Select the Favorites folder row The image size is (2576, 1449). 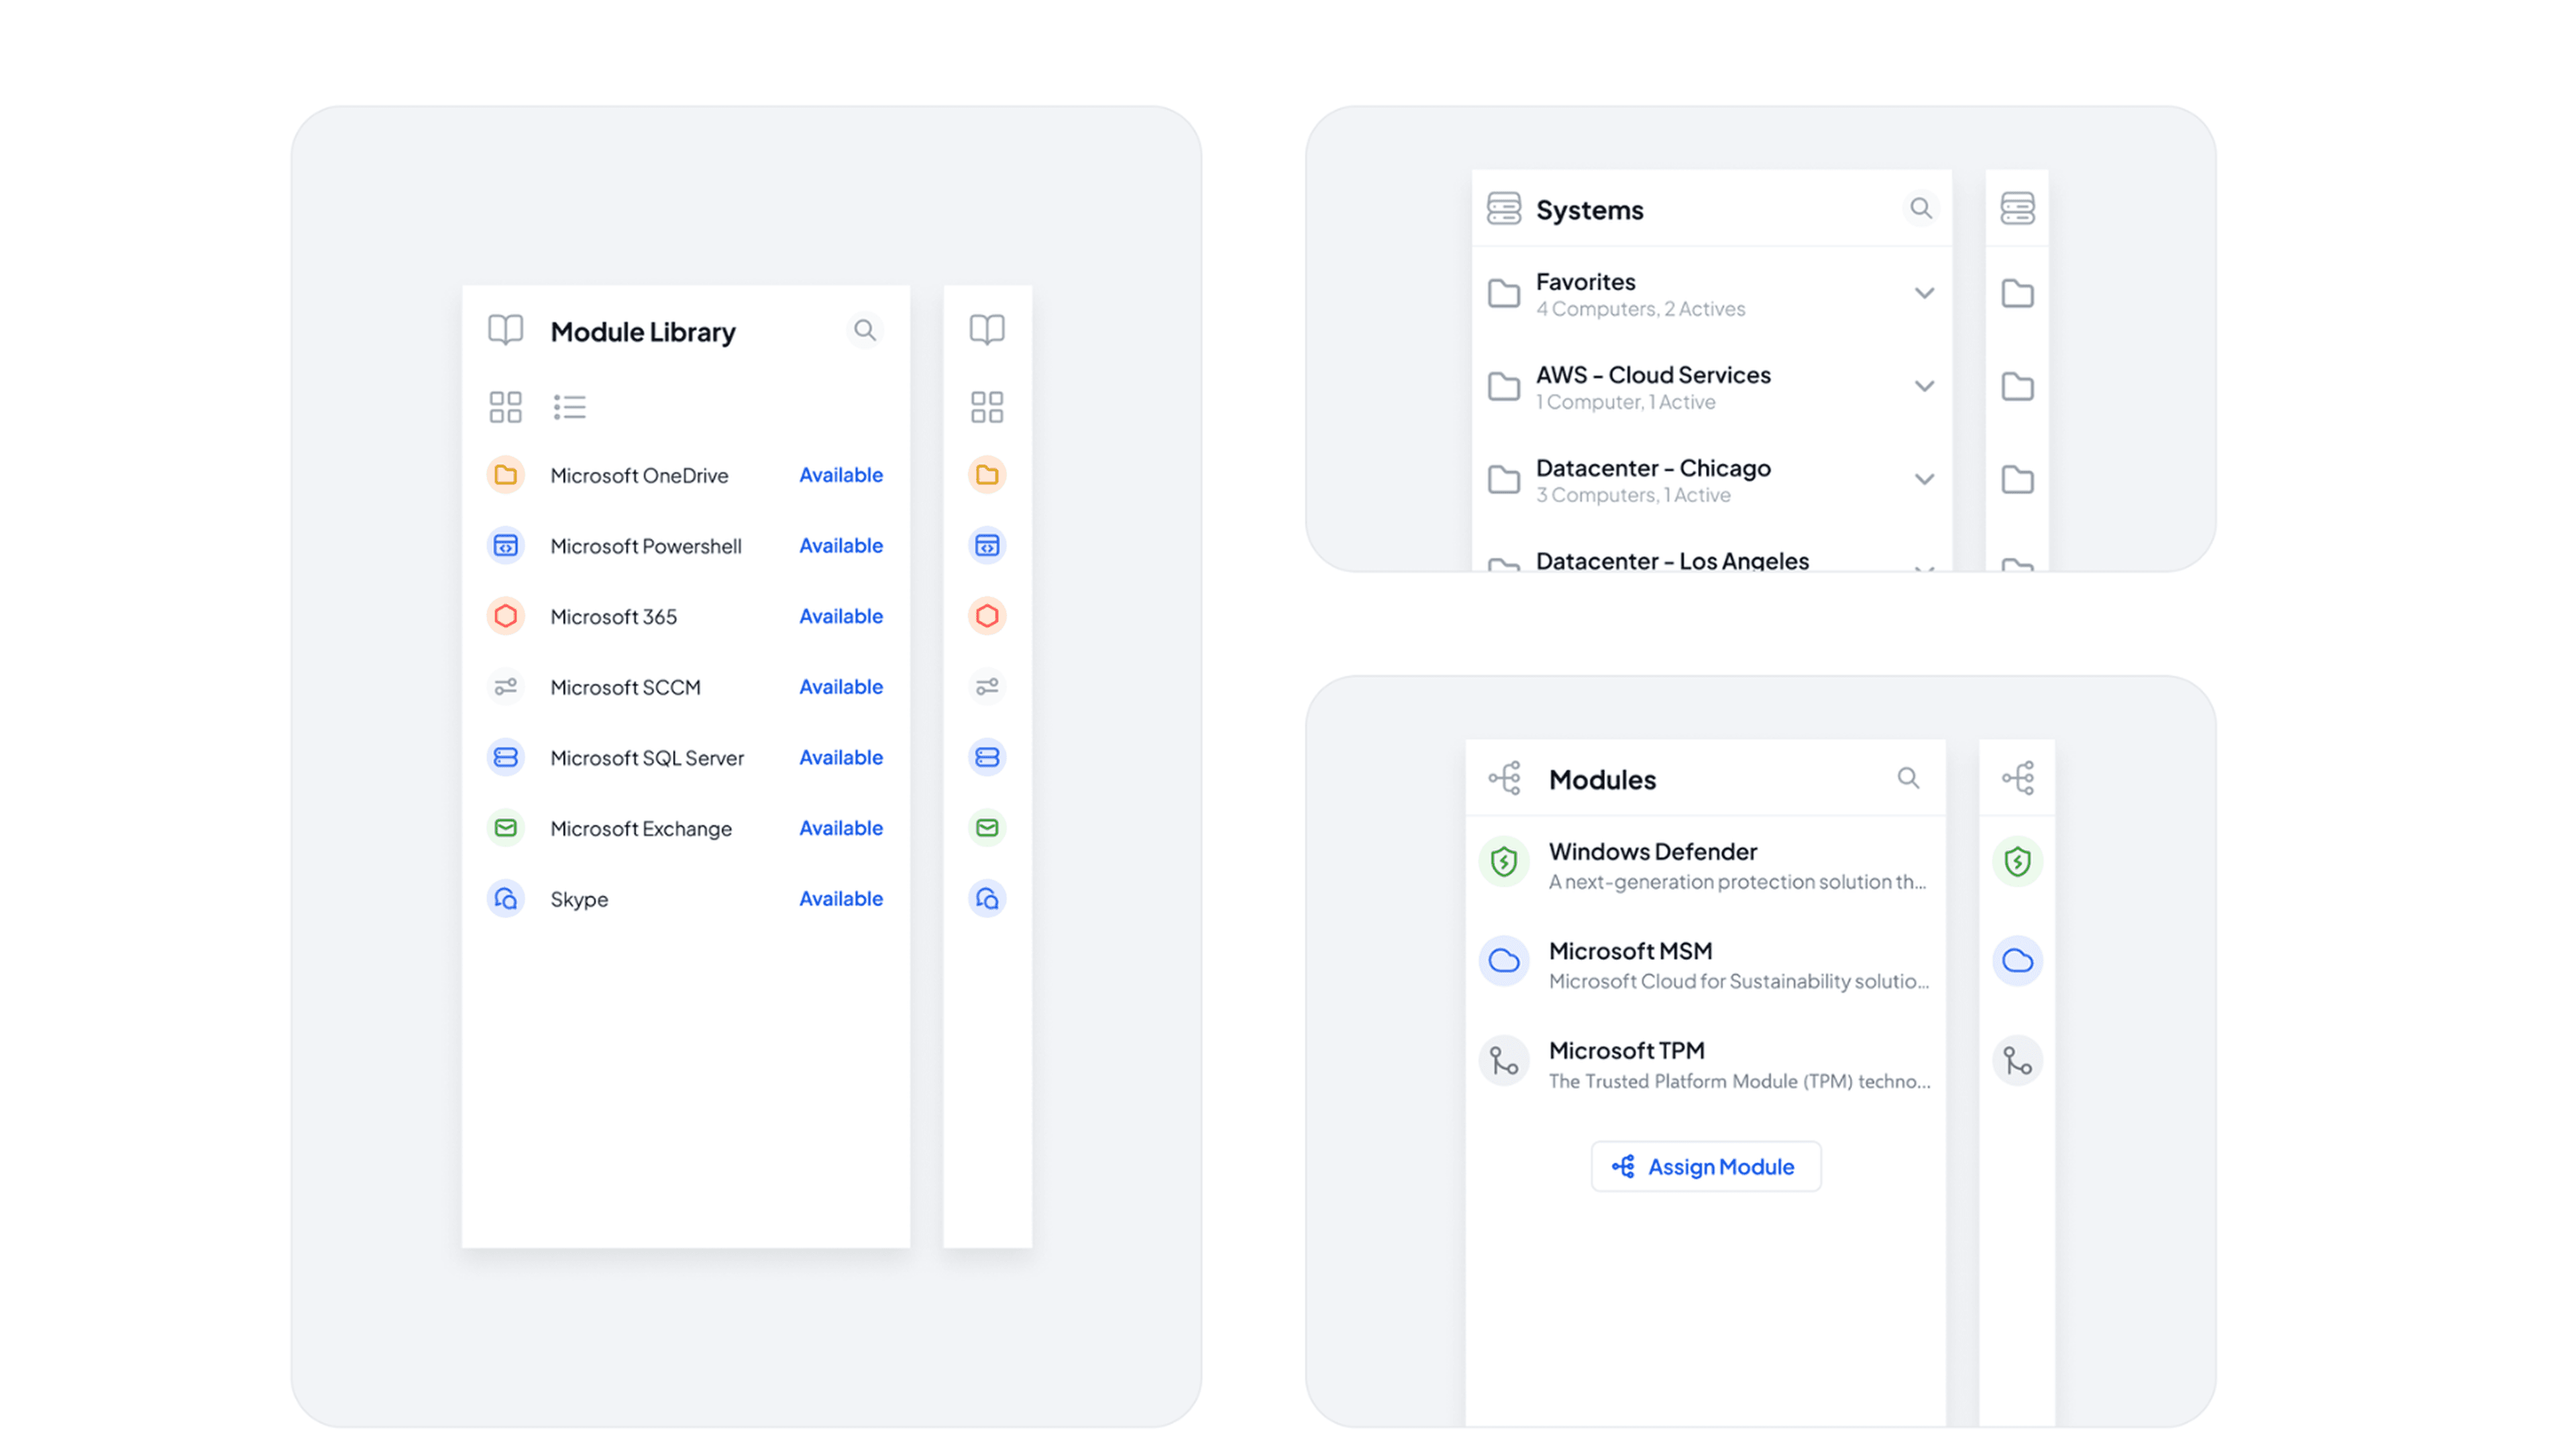coord(1712,294)
